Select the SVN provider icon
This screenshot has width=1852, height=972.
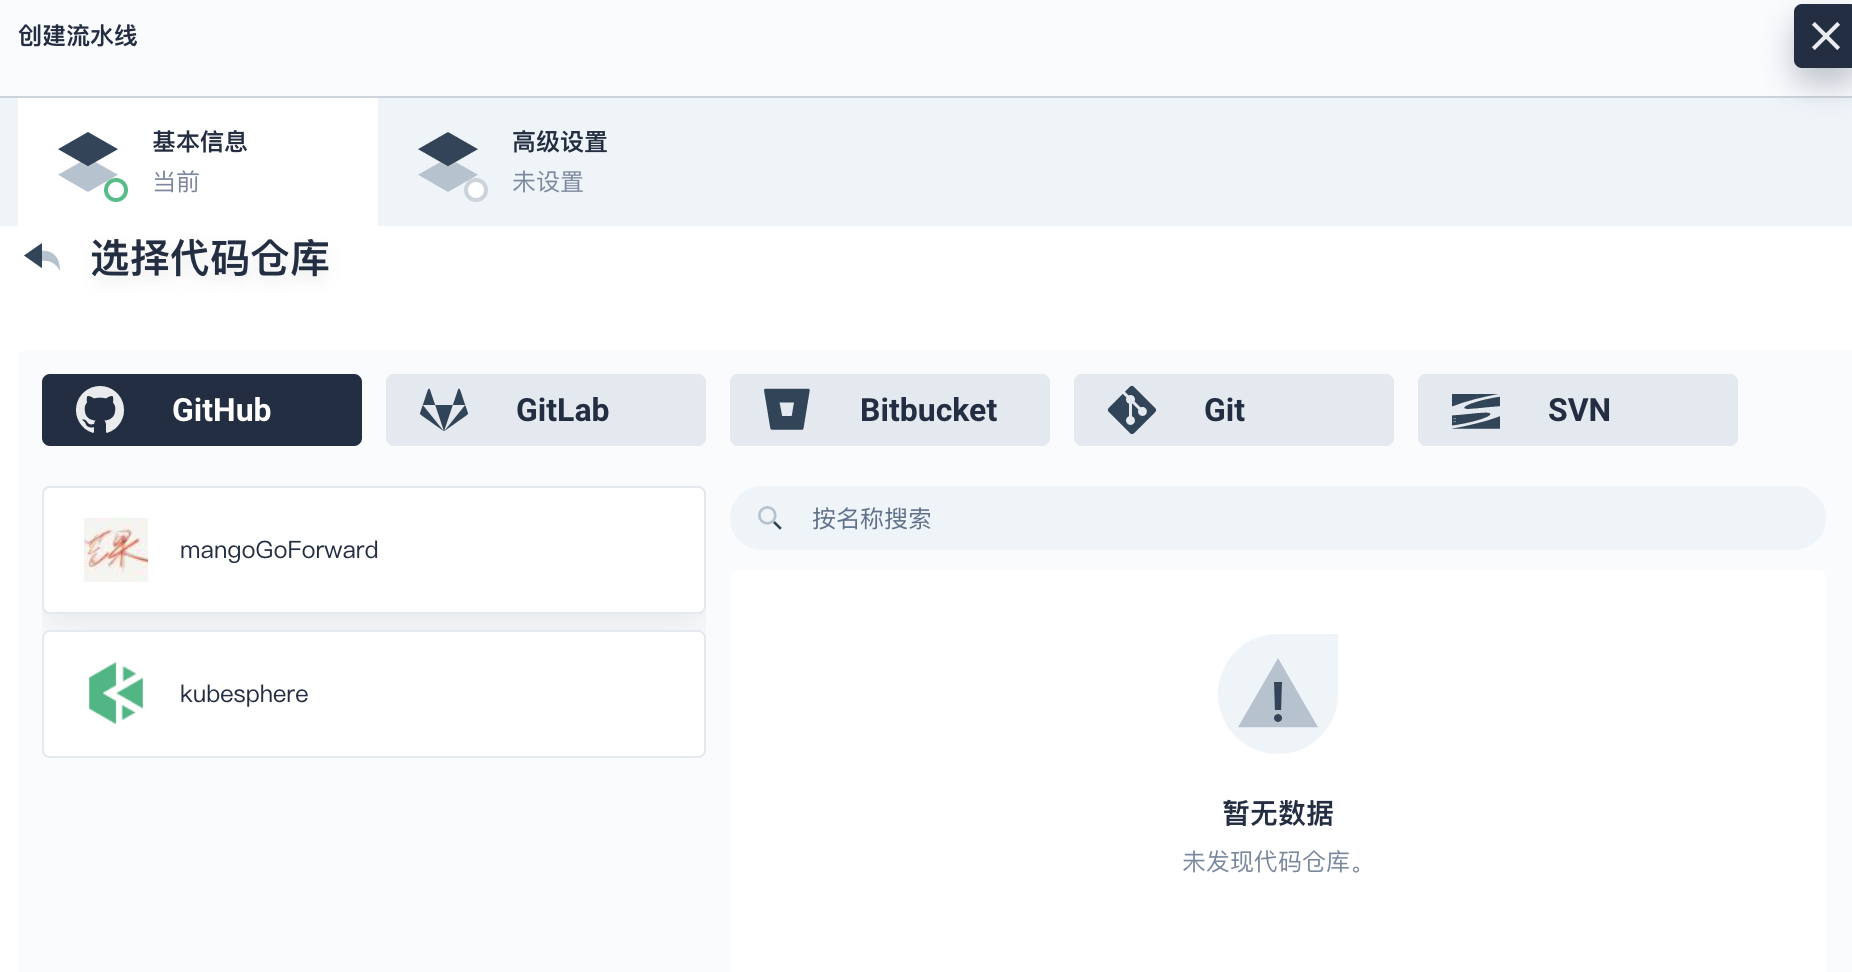[1476, 409]
